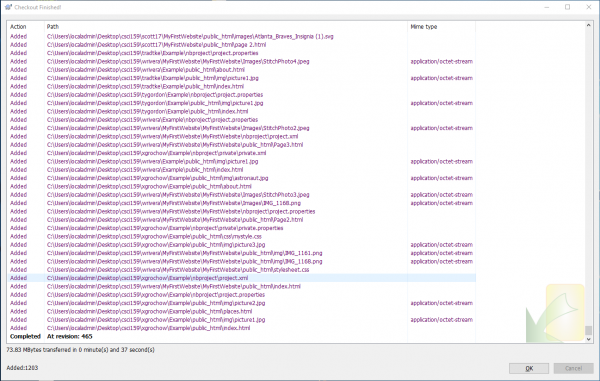600x381 pixels.
Task: Select the Atlanta_Braves_Insignia (1).svg path row
Action: pyautogui.click(x=242, y=37)
